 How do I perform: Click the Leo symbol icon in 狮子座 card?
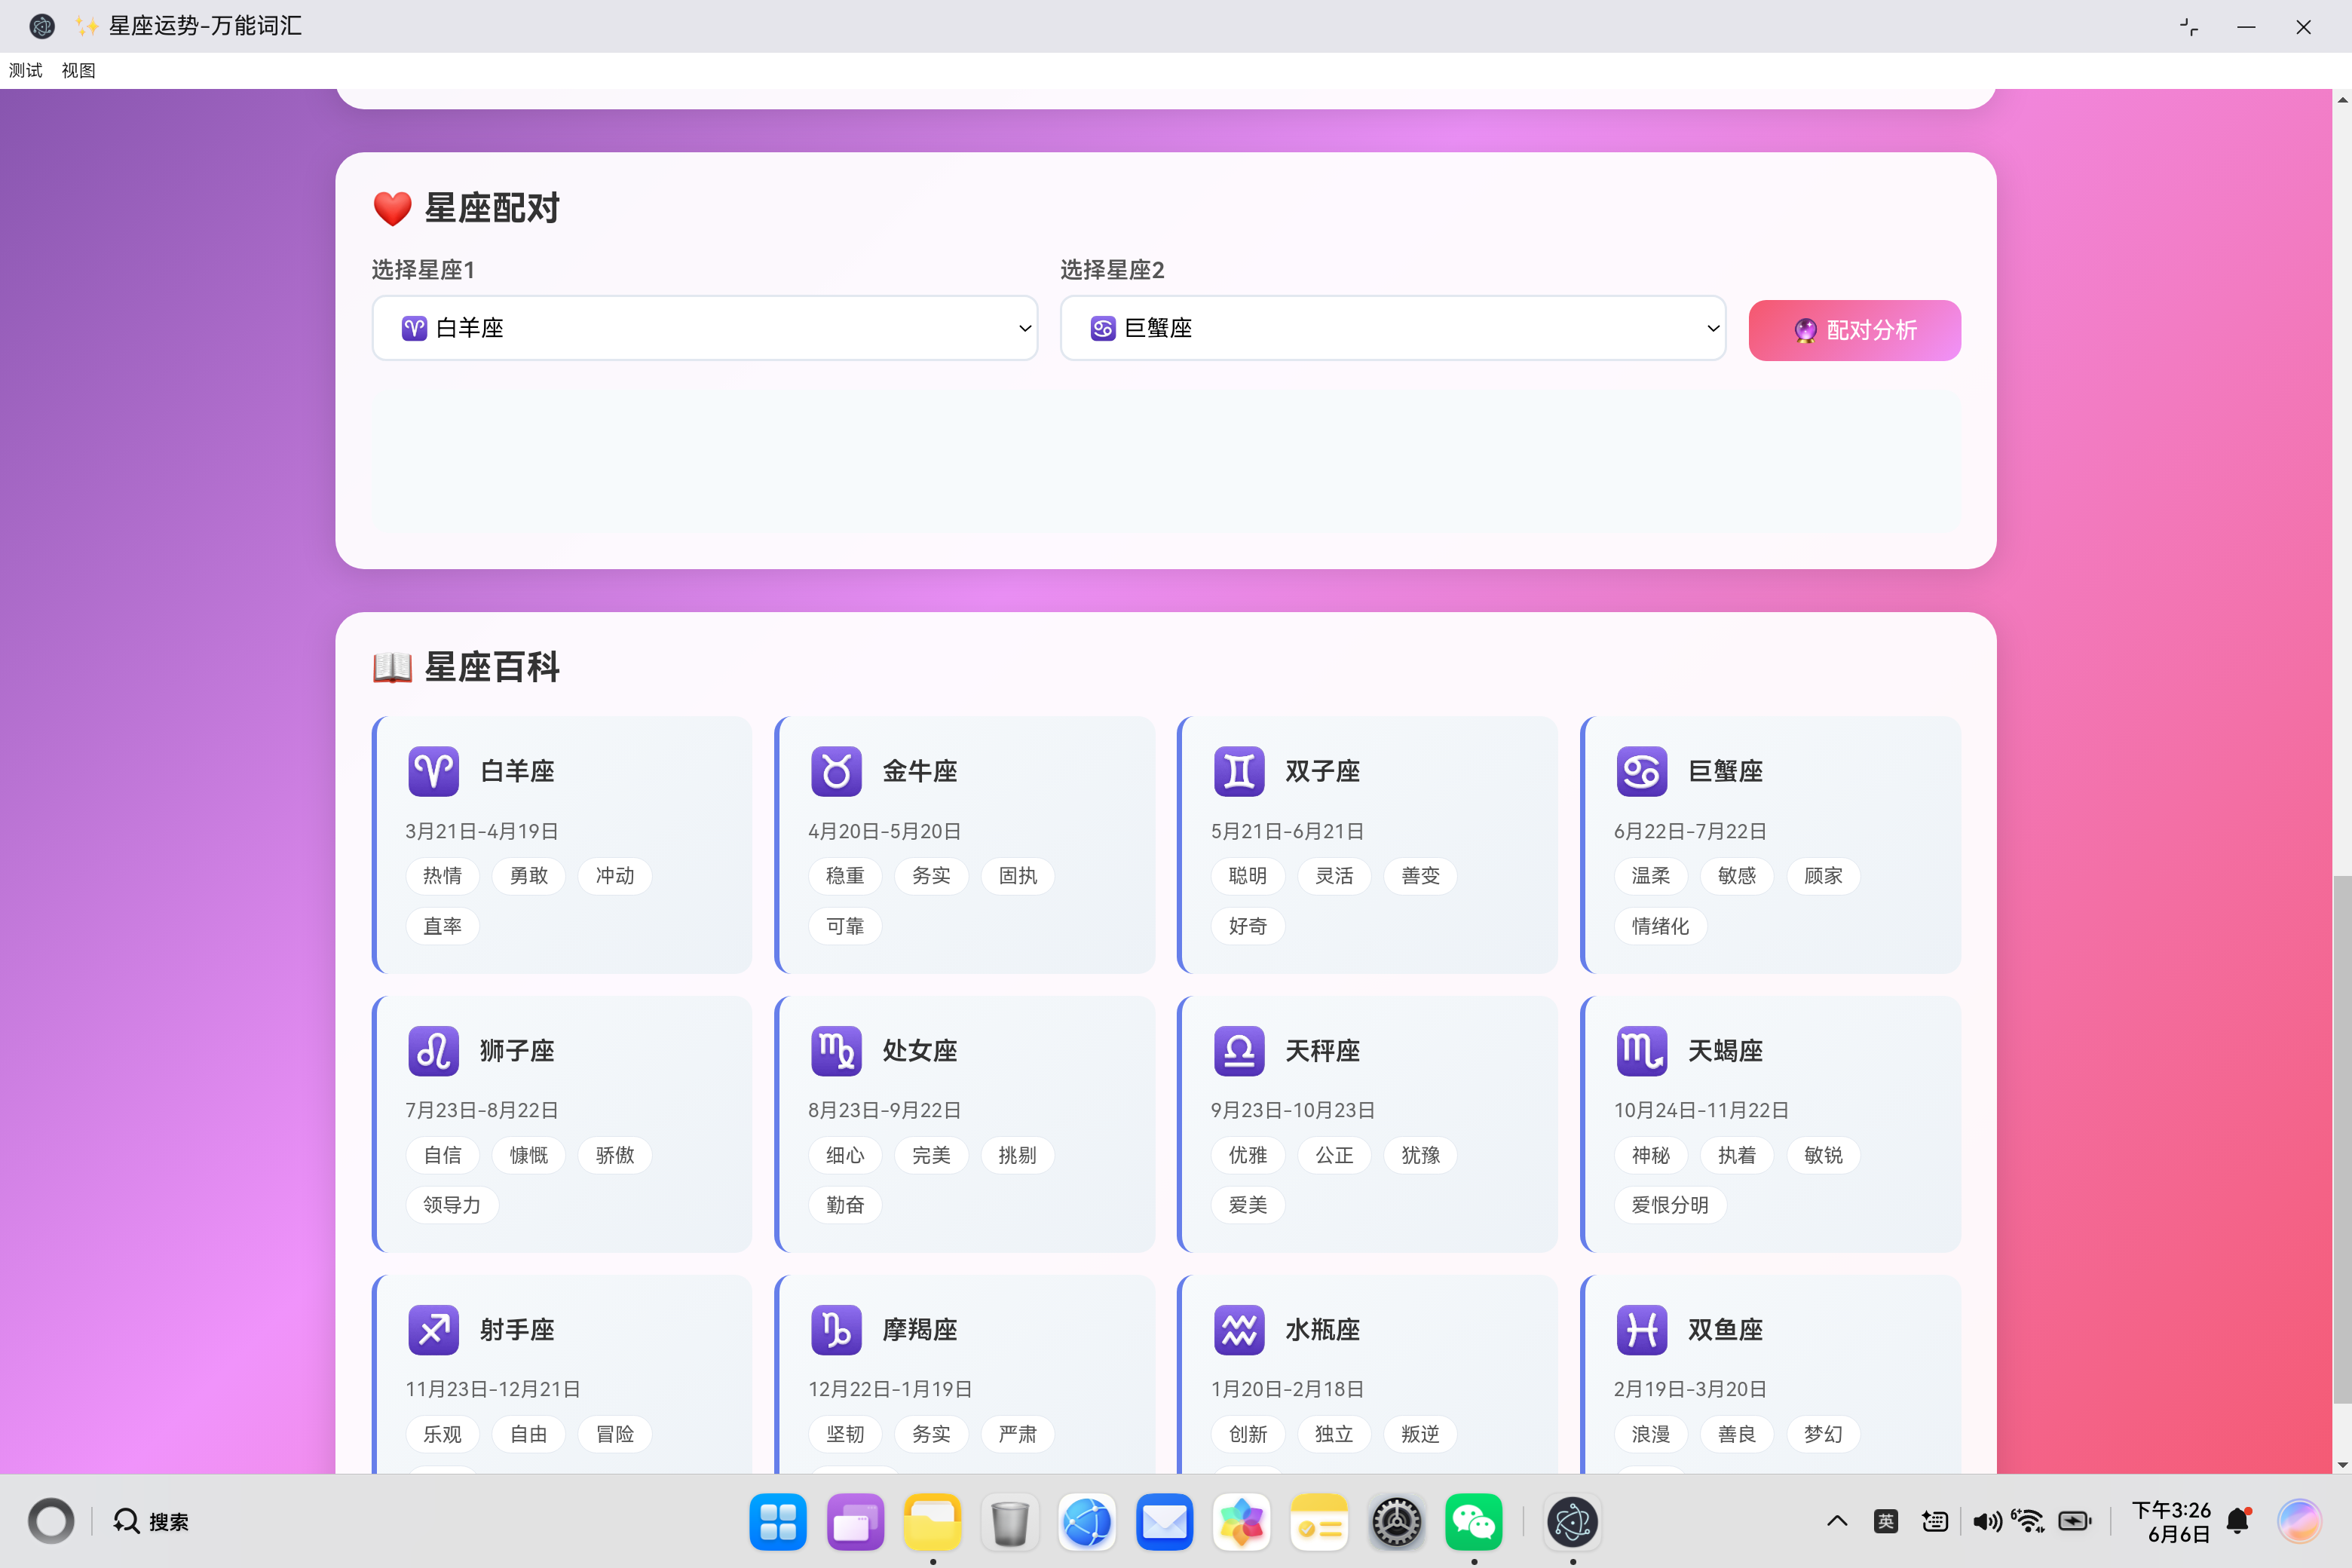pyautogui.click(x=433, y=1050)
